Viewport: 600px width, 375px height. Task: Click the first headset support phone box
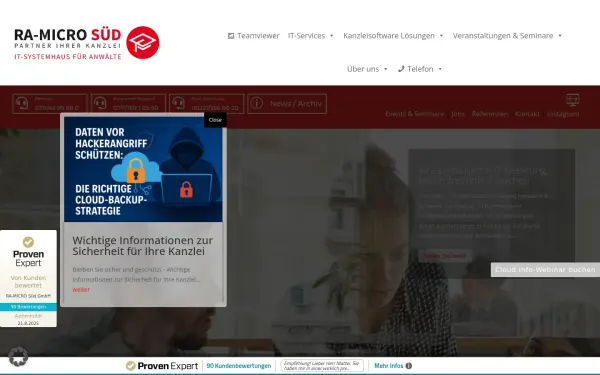[x=50, y=104]
